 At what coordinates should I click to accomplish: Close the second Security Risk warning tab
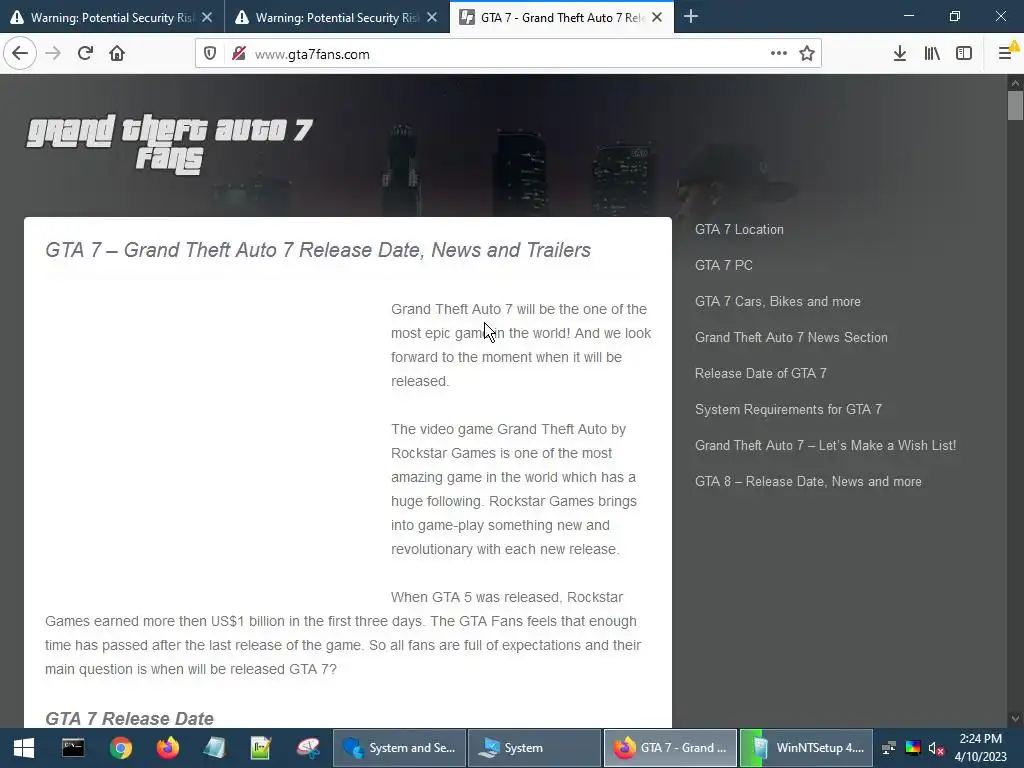[x=432, y=18]
